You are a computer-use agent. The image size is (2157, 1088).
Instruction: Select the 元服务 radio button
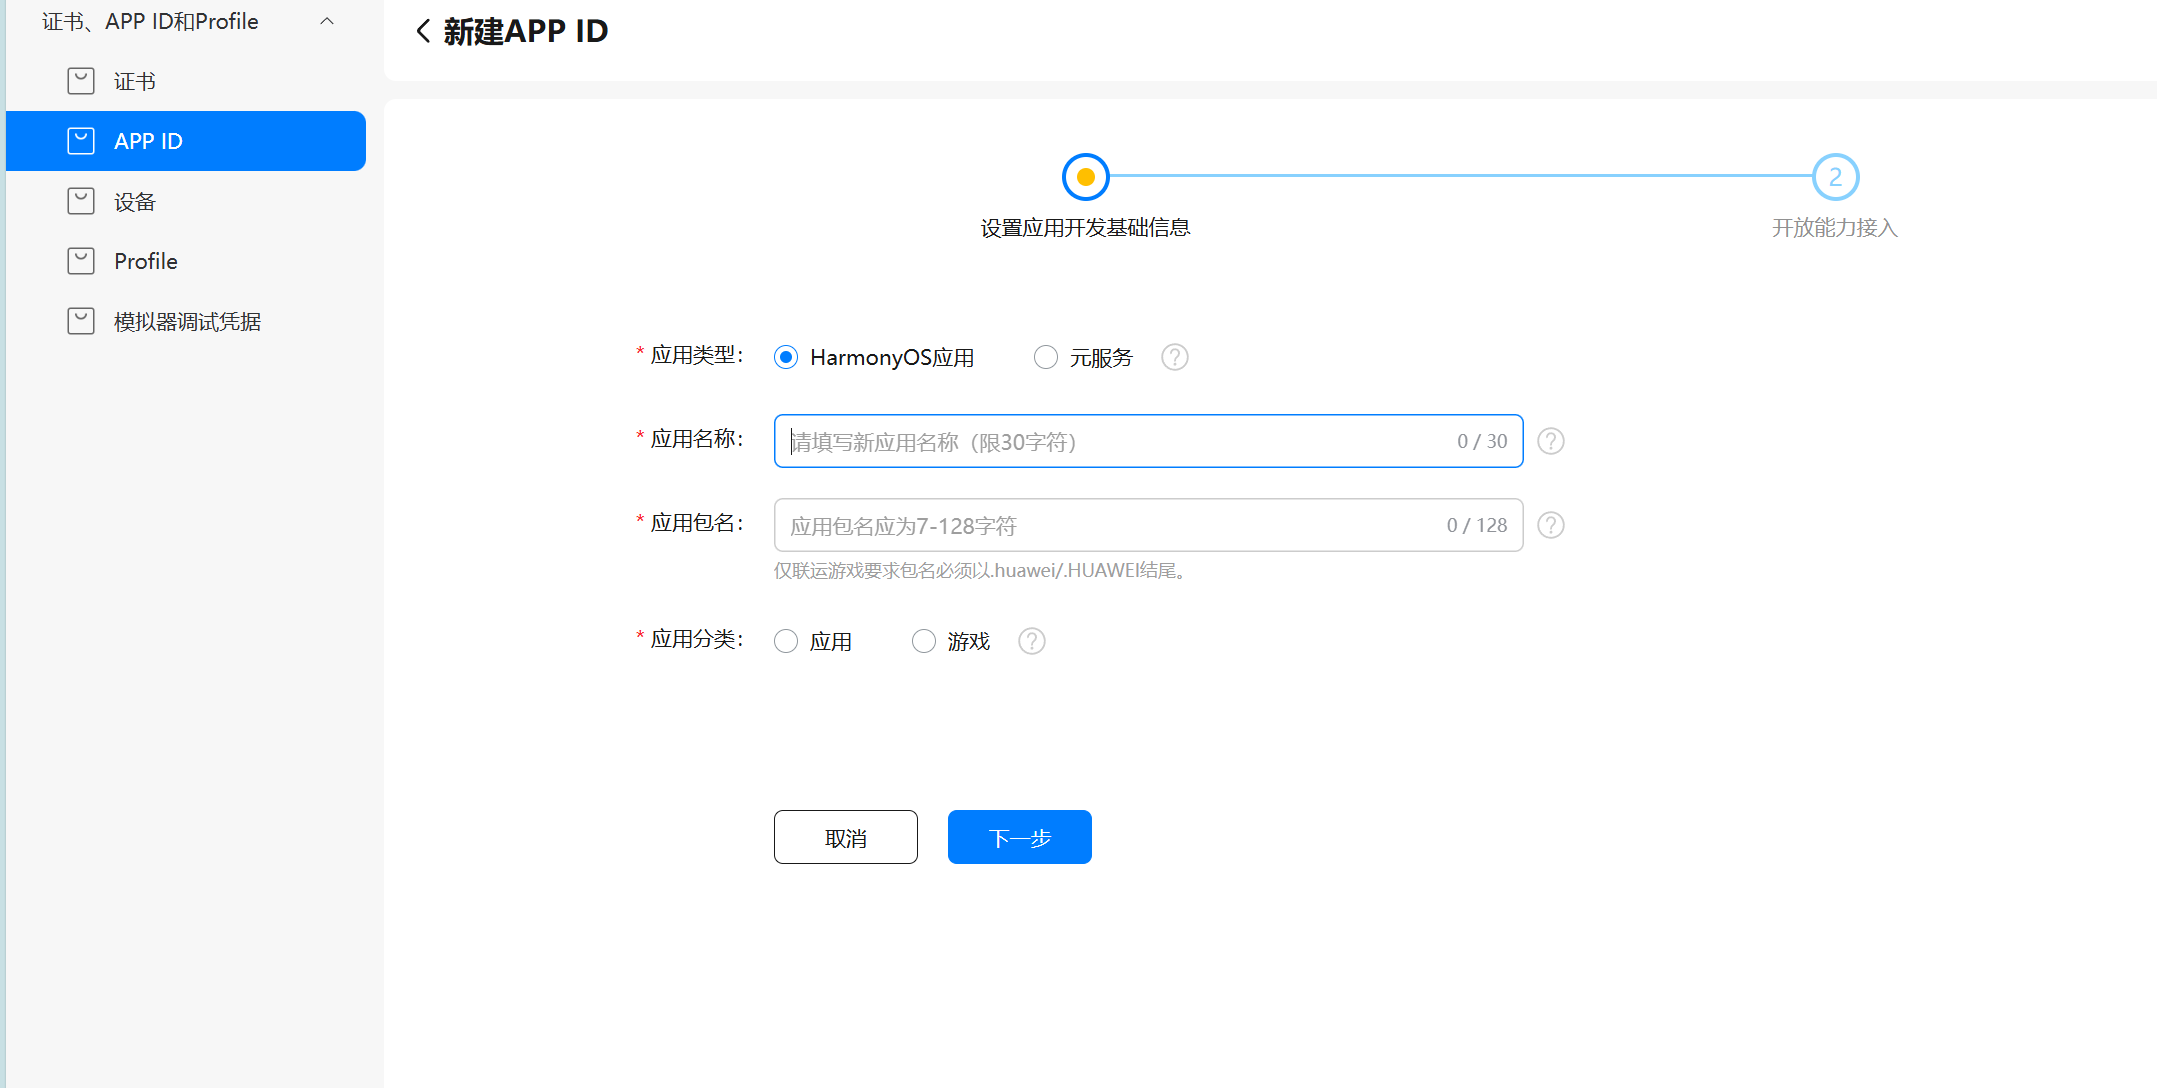[1045, 357]
